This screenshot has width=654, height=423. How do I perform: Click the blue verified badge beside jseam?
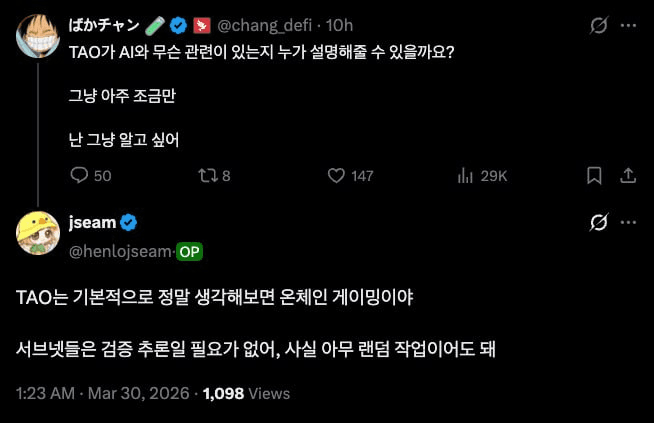pos(129,222)
